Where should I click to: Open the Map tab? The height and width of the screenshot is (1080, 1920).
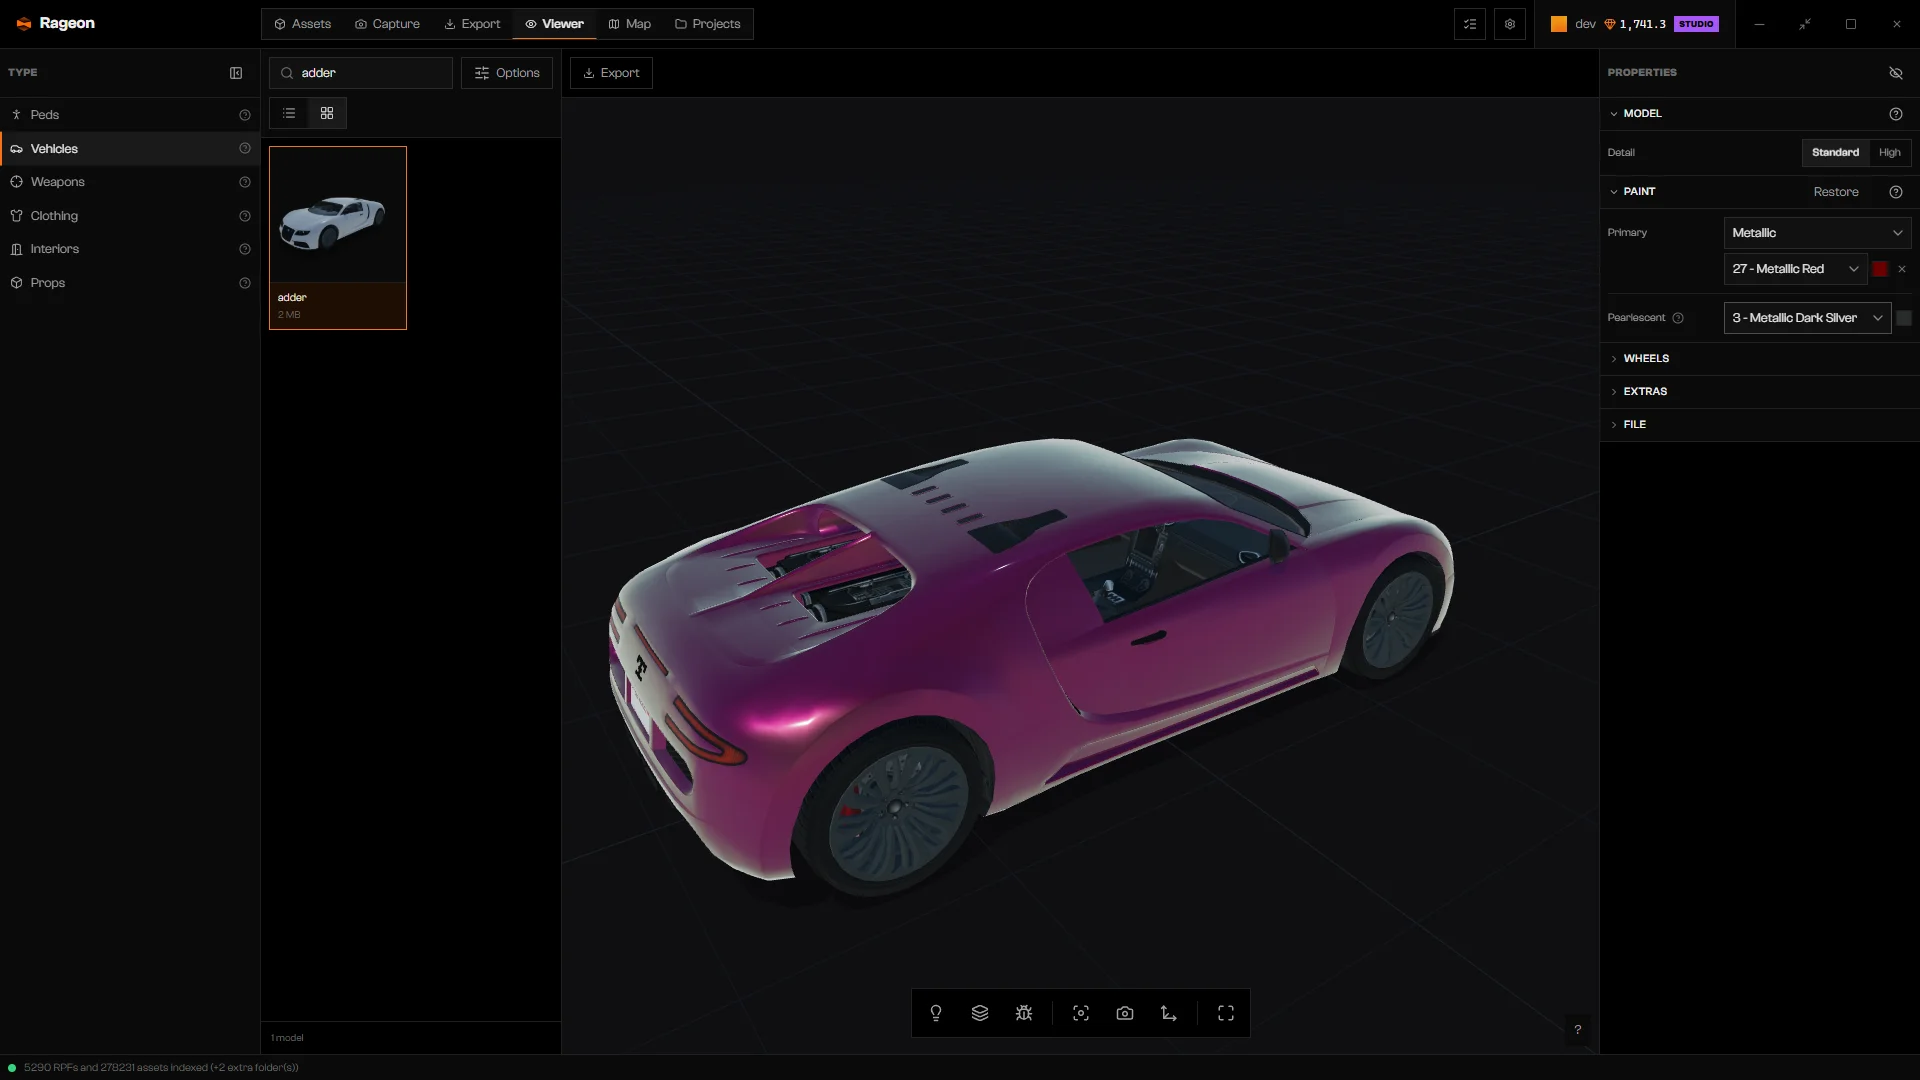[630, 24]
